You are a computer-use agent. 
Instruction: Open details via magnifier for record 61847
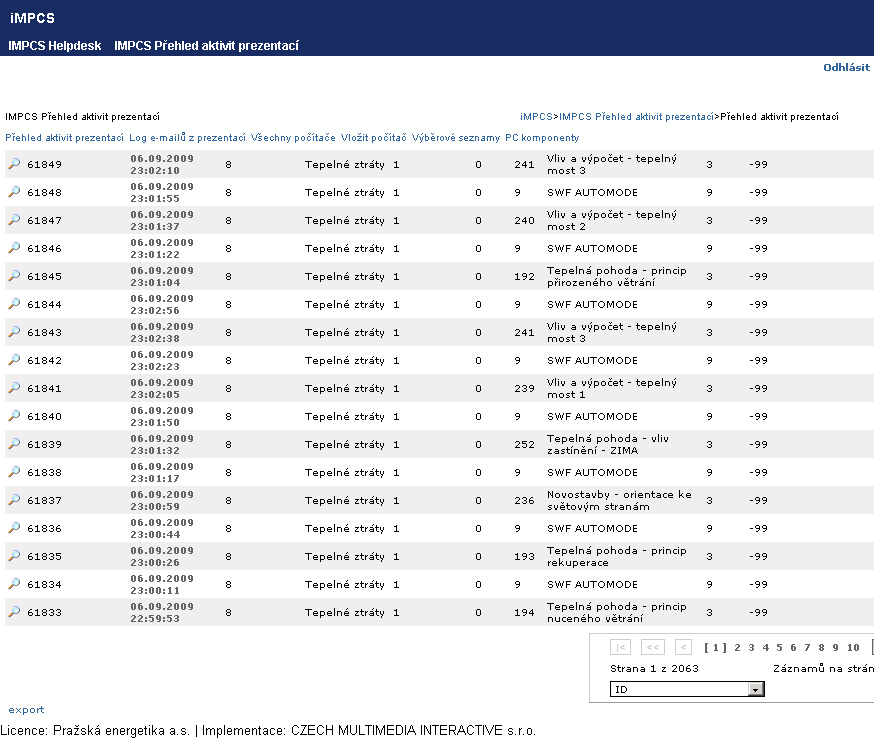14,220
